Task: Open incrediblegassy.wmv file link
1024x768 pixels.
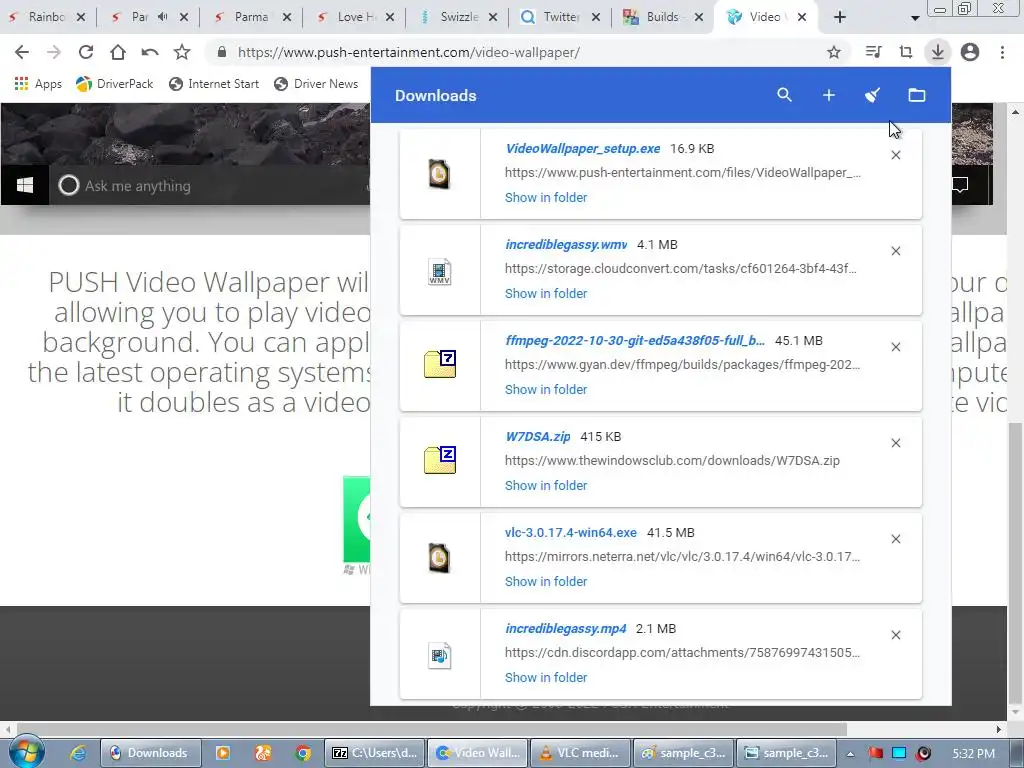Action: (x=566, y=245)
